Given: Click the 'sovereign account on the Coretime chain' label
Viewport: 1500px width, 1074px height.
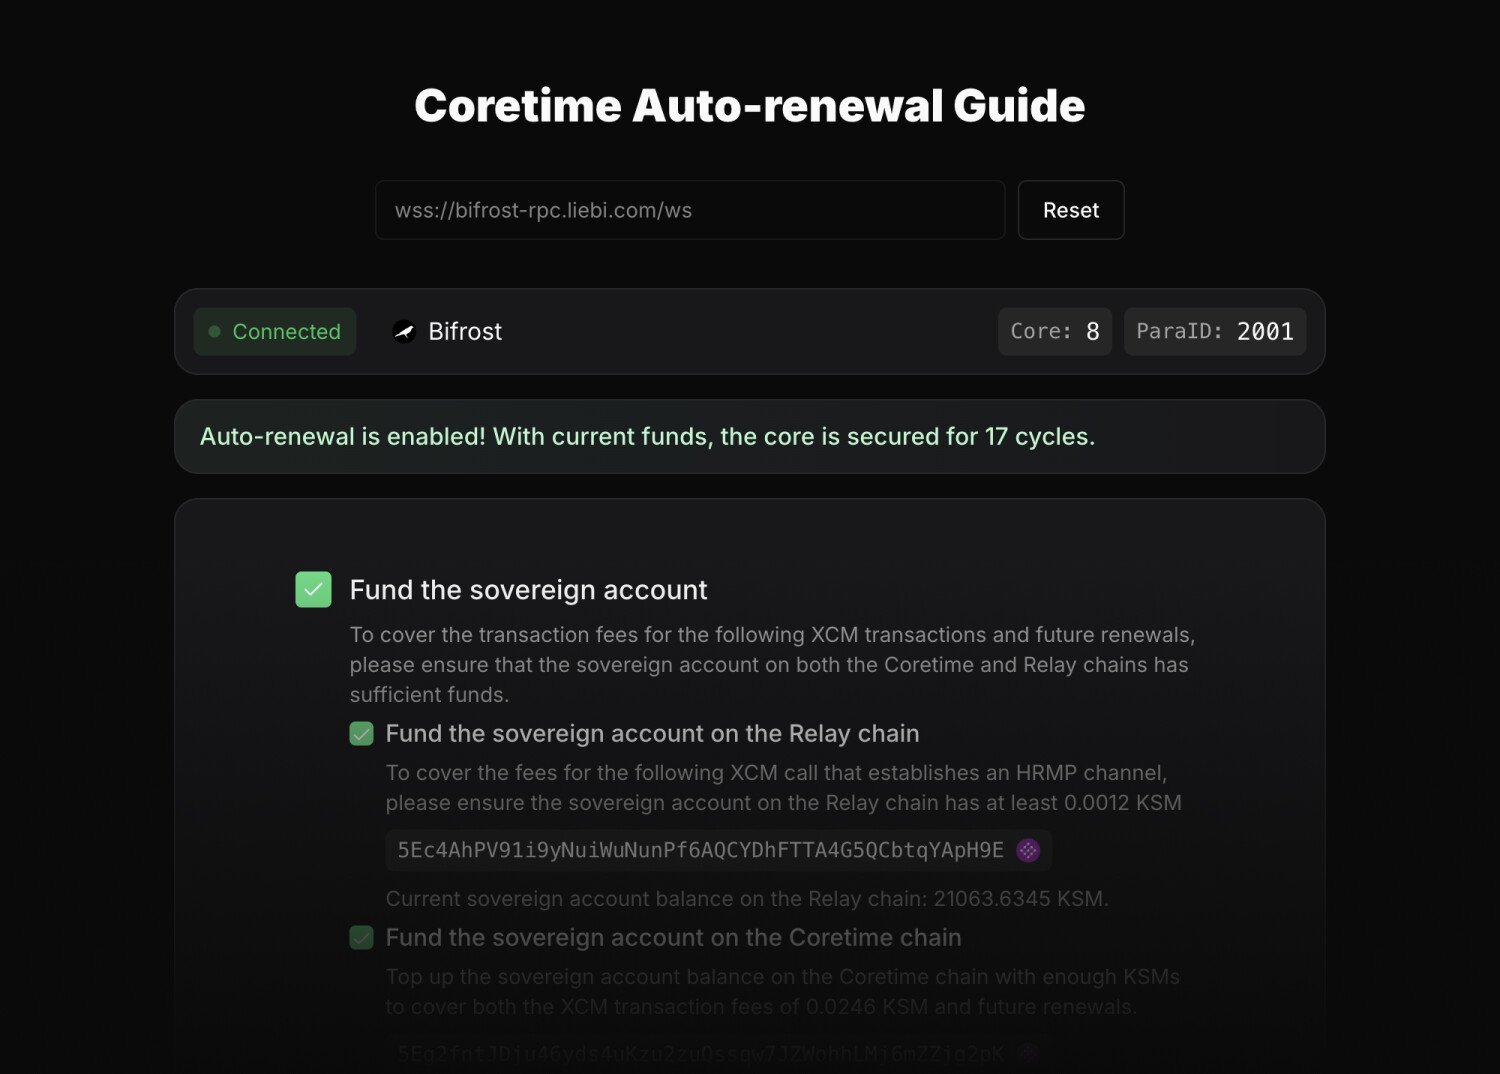Looking at the screenshot, I should pos(673,938).
